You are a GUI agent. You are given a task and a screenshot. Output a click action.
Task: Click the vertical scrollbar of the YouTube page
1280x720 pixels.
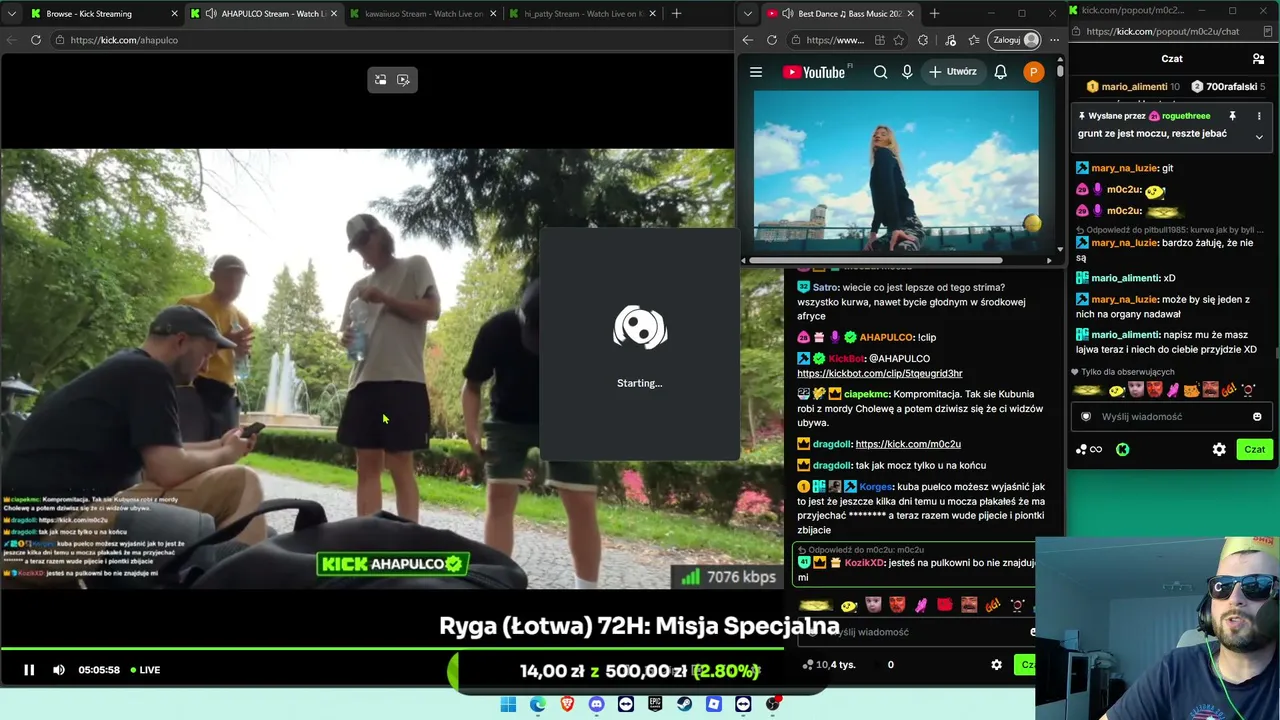(x=1059, y=73)
